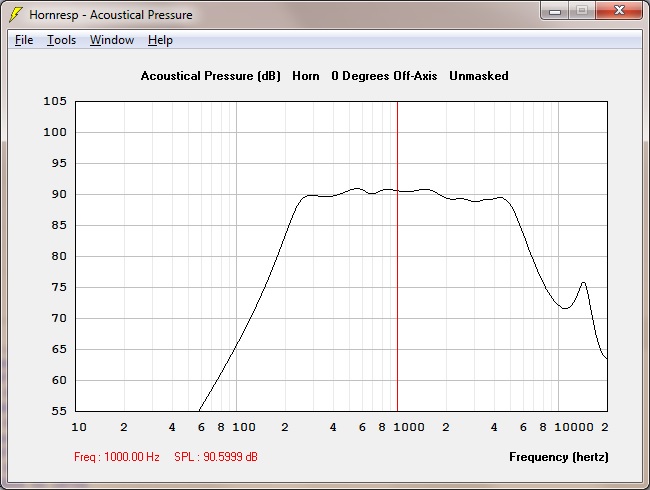Maximize the Hornresp window
This screenshot has height=490, width=650.
pos(582,10)
